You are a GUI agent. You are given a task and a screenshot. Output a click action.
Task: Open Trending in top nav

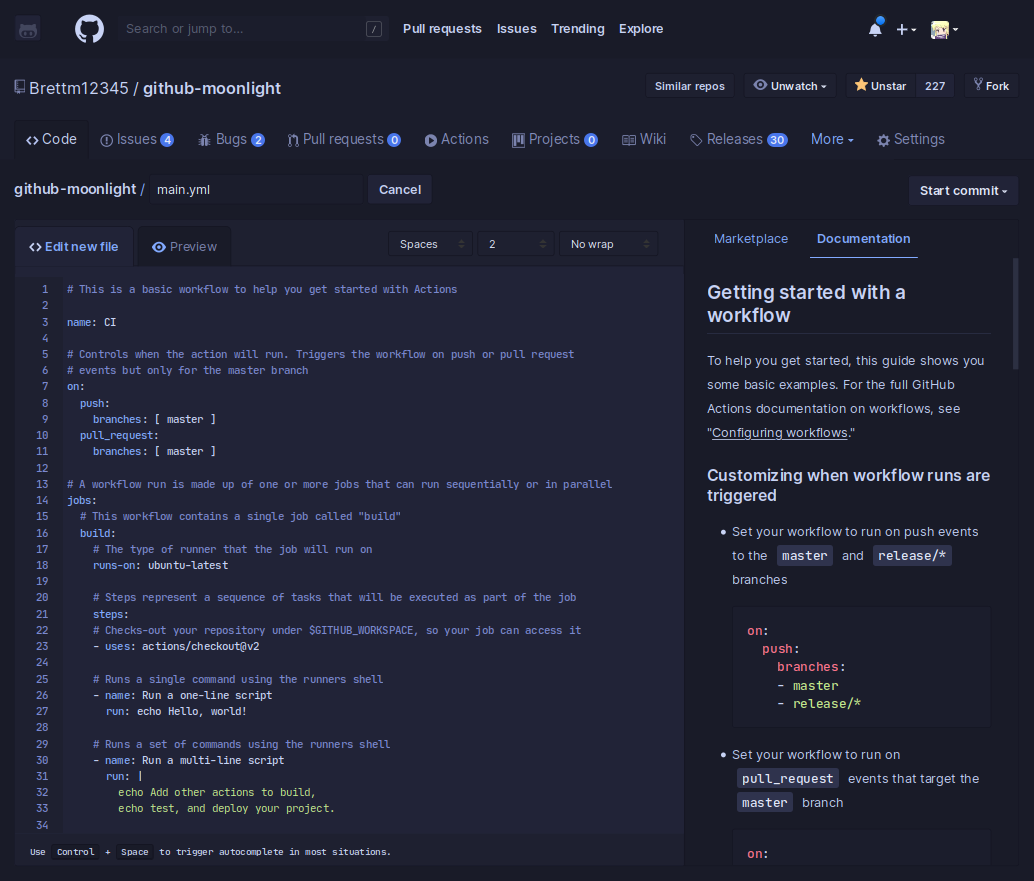(x=578, y=29)
